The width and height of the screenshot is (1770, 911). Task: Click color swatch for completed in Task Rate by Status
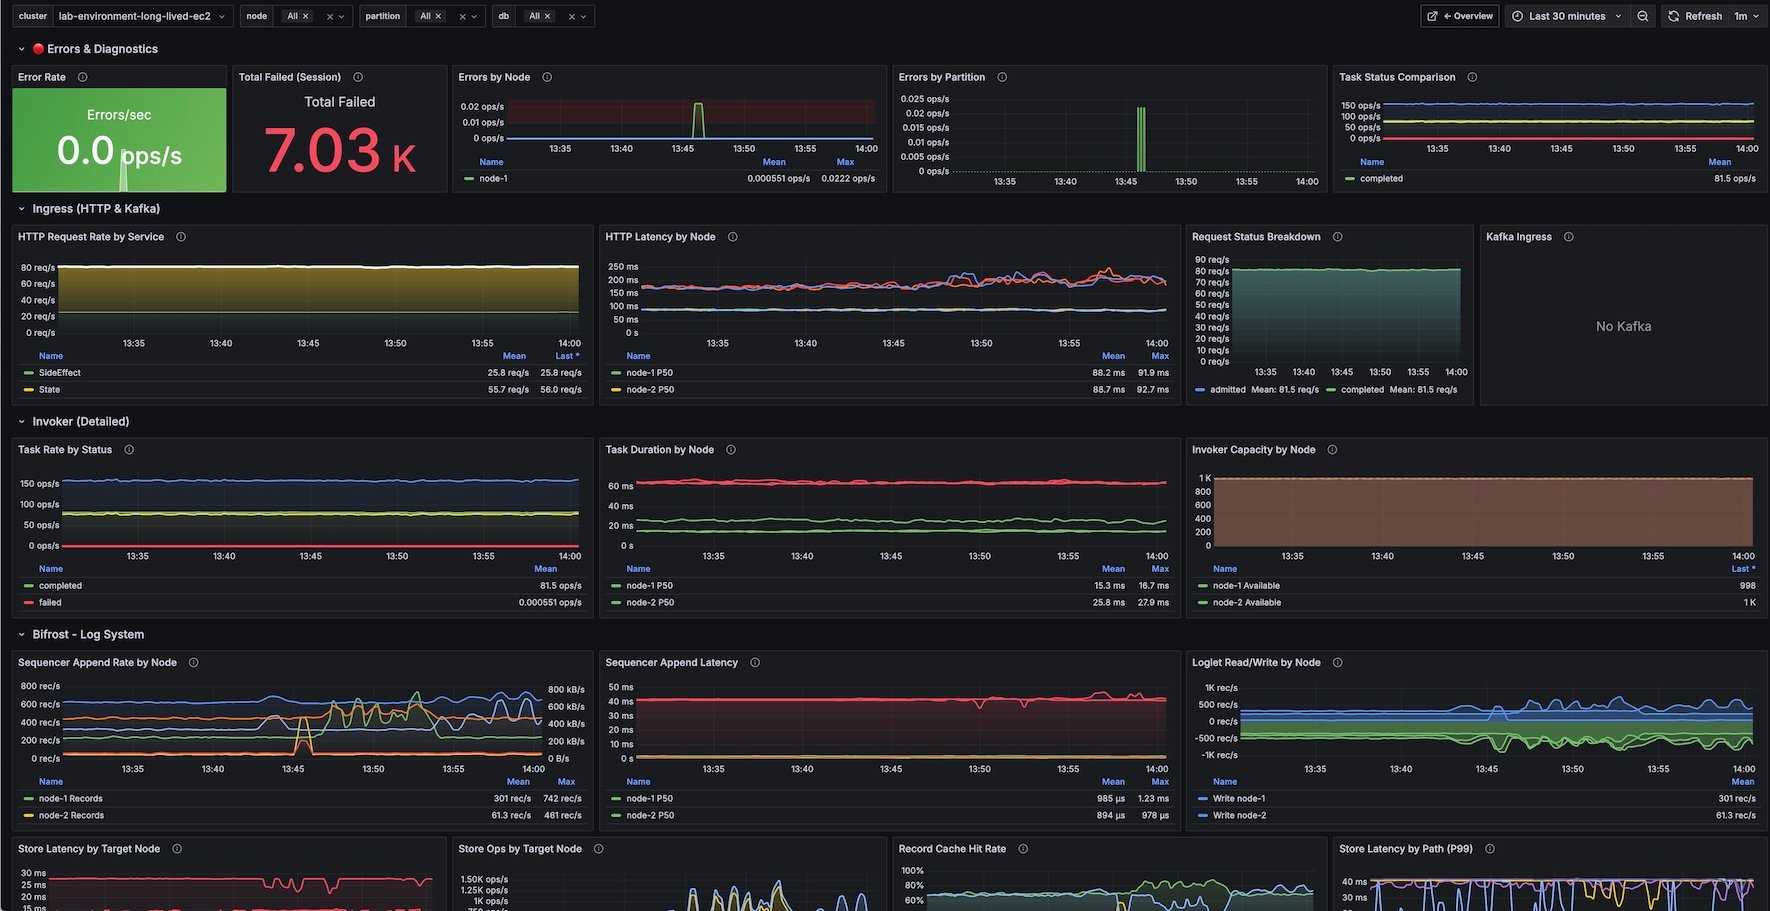coord(28,586)
